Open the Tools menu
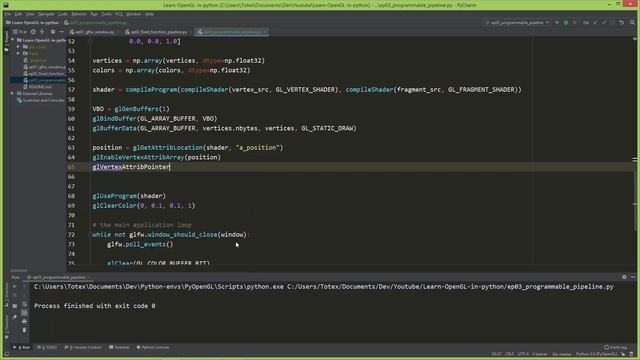The width and height of the screenshot is (640, 360). pyautogui.click(x=107, y=14)
